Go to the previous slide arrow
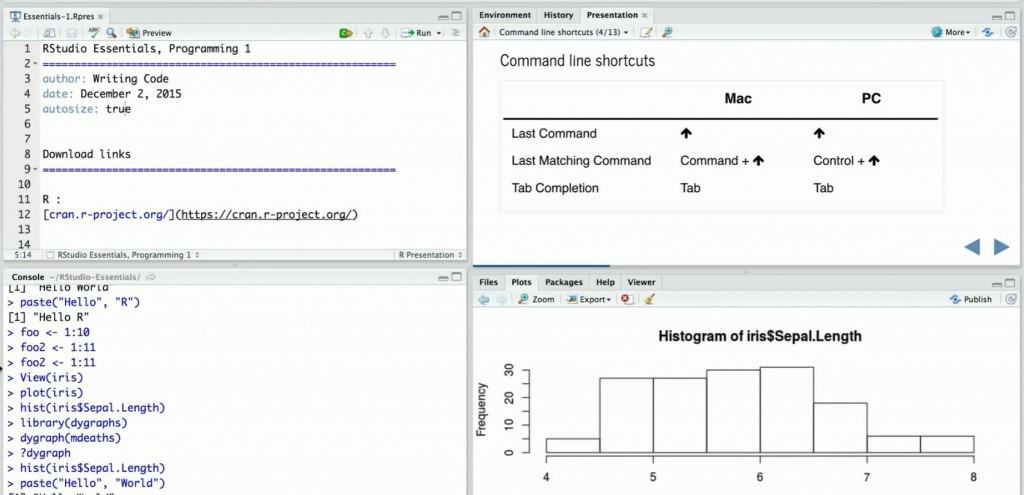The height and width of the screenshot is (495, 1024). click(x=972, y=247)
